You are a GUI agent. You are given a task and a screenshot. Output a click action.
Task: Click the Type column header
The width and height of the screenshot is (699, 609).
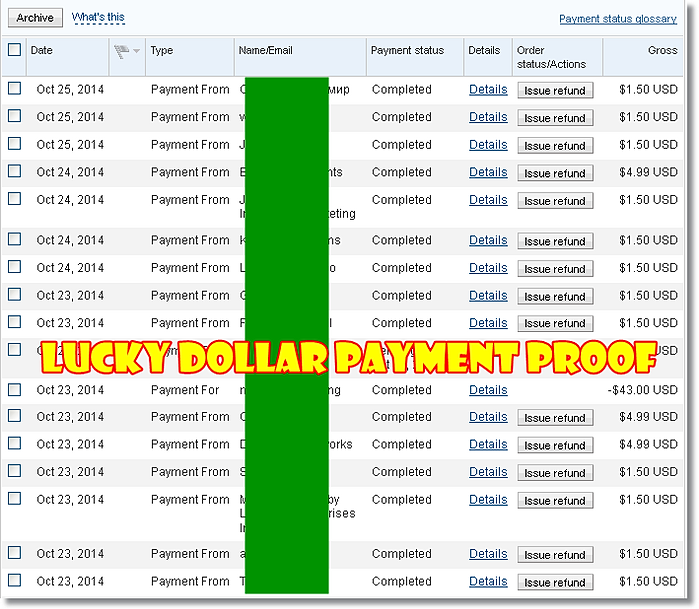tap(161, 50)
